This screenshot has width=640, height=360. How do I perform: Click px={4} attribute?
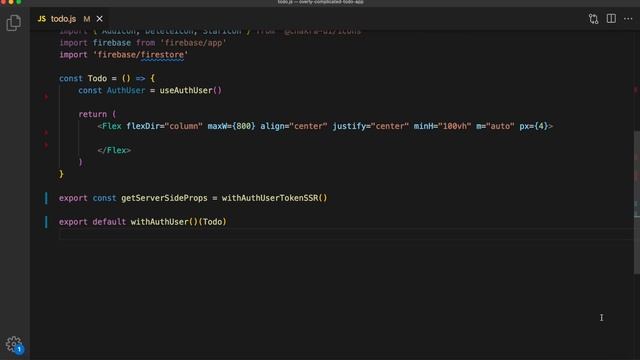pos(534,126)
